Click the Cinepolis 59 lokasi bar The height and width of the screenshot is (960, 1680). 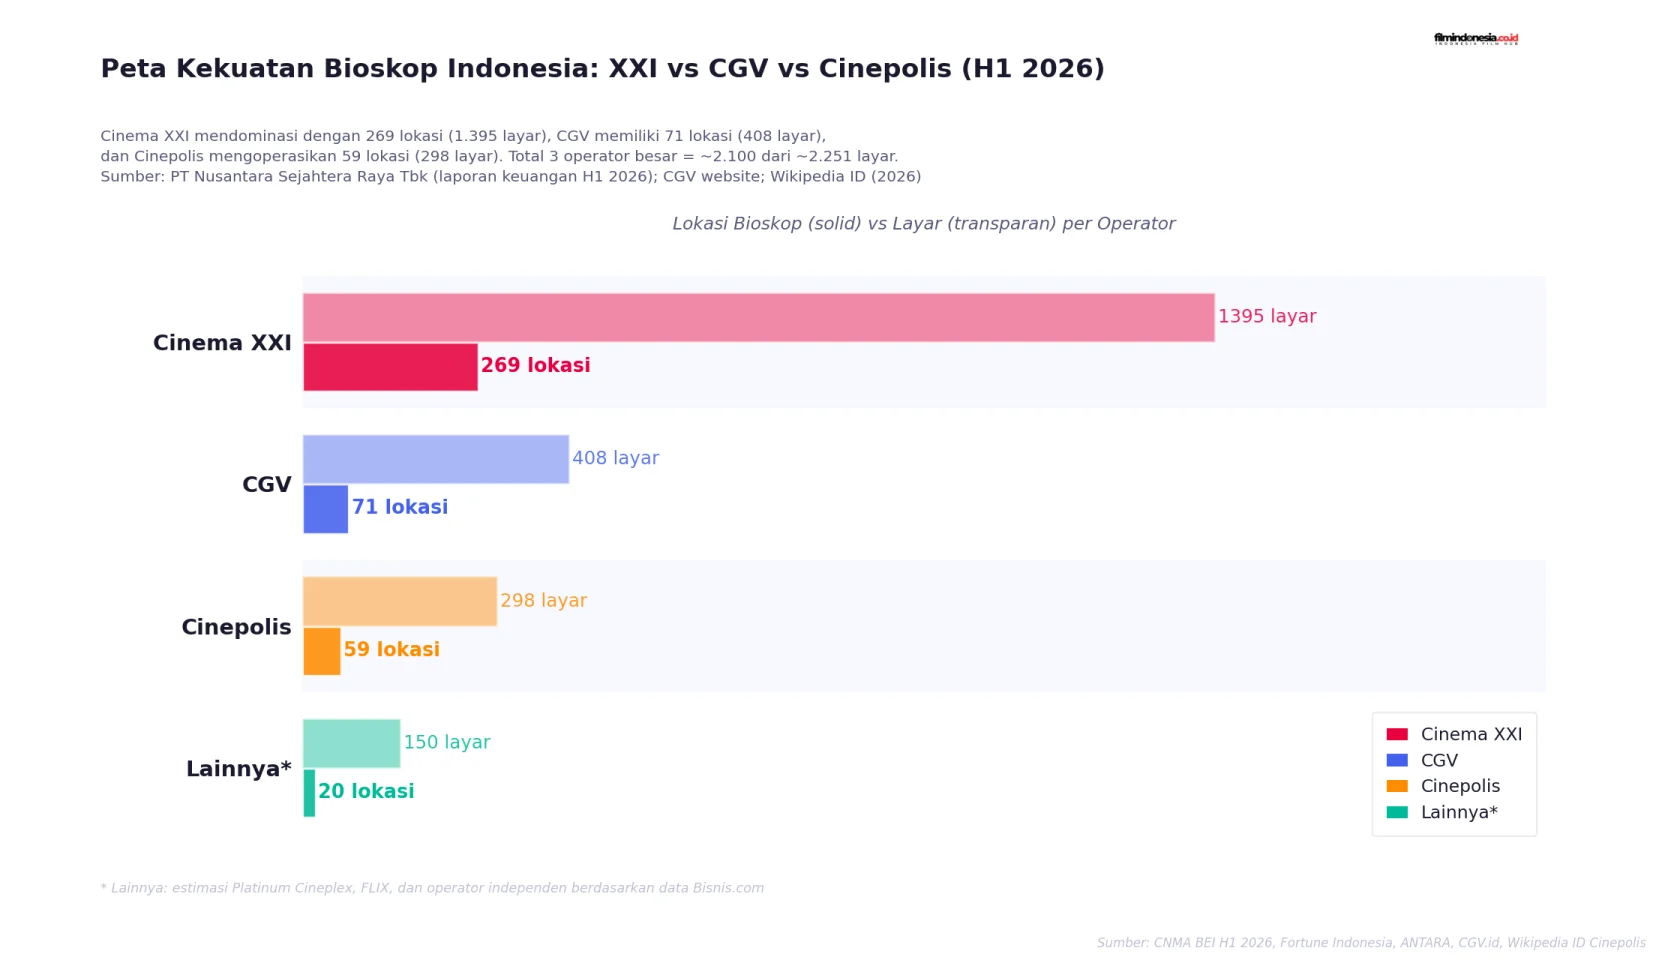point(322,651)
